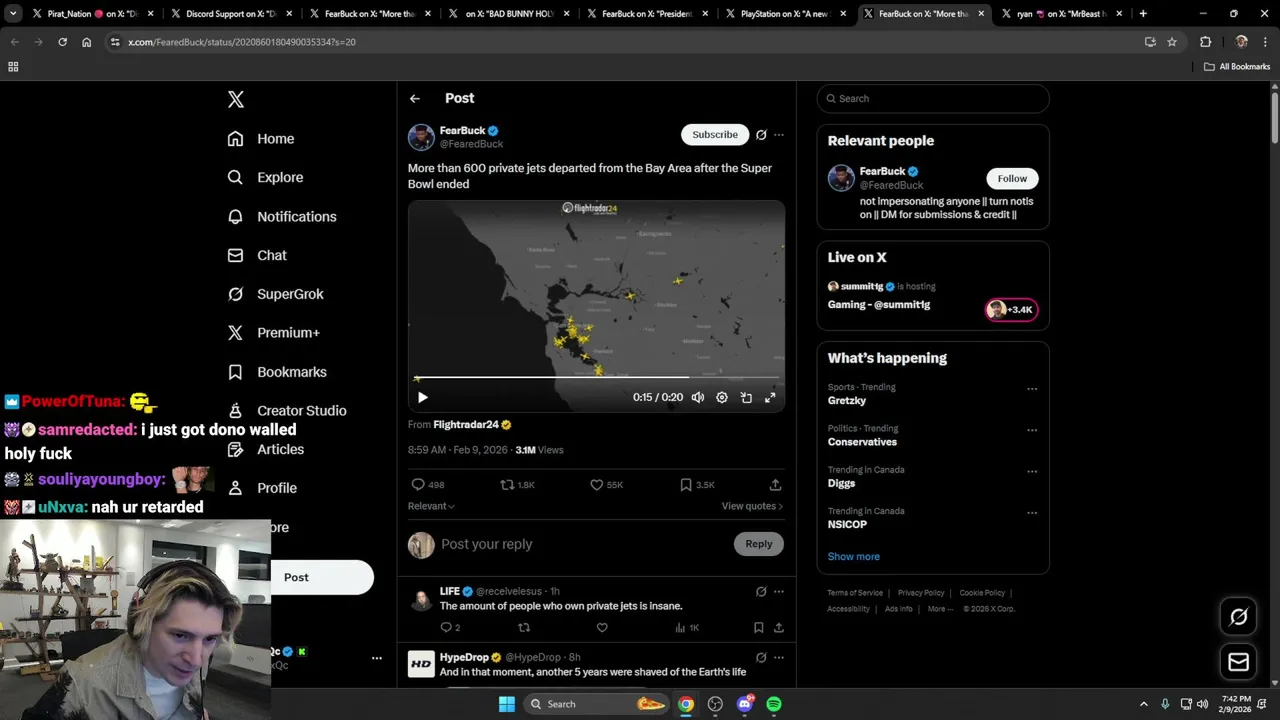The width and height of the screenshot is (1280, 720).
Task: Open more options on HypeDrop's reply
Action: tap(779, 658)
